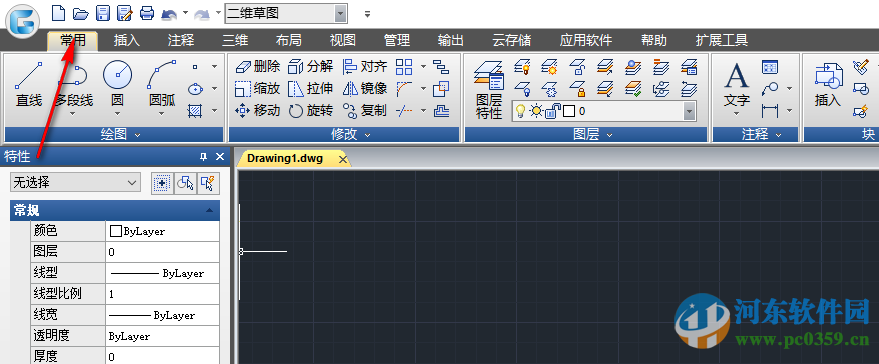Switch to the 注释 ribbon tab
Image resolution: width=879 pixels, height=364 pixels.
pos(181,40)
